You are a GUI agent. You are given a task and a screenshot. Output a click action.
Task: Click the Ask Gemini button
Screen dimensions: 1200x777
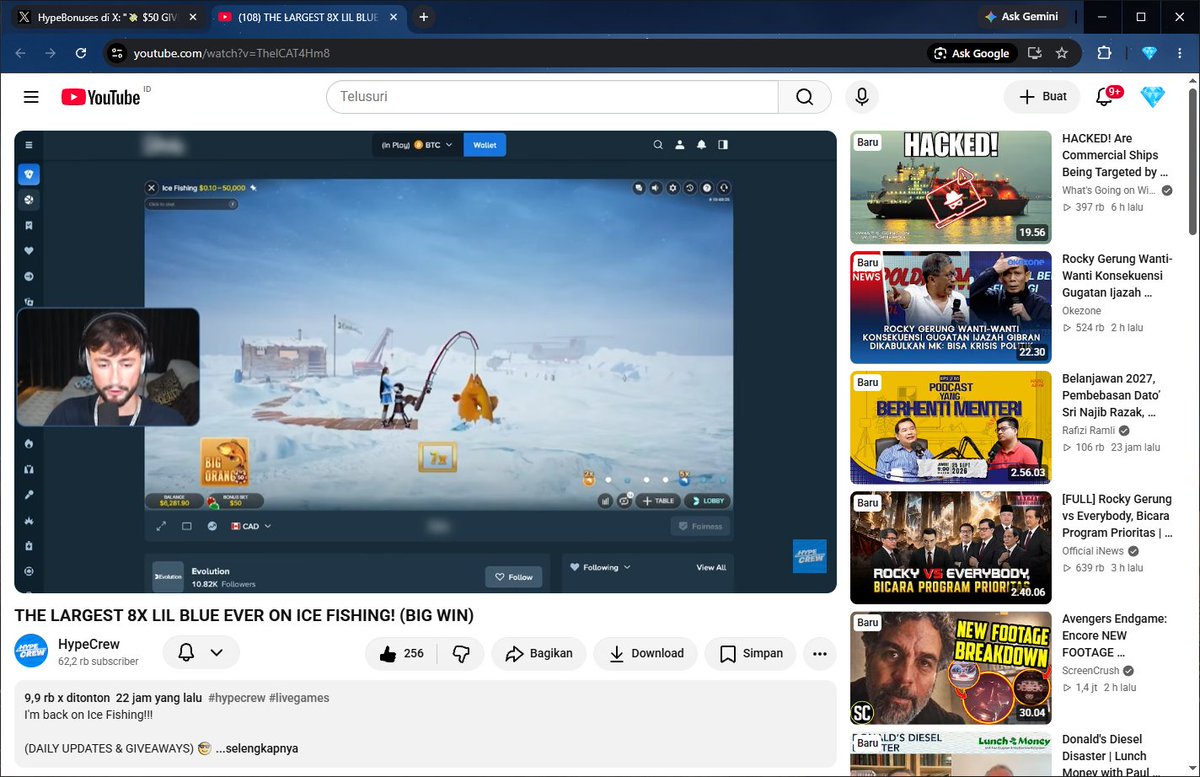coord(1023,17)
